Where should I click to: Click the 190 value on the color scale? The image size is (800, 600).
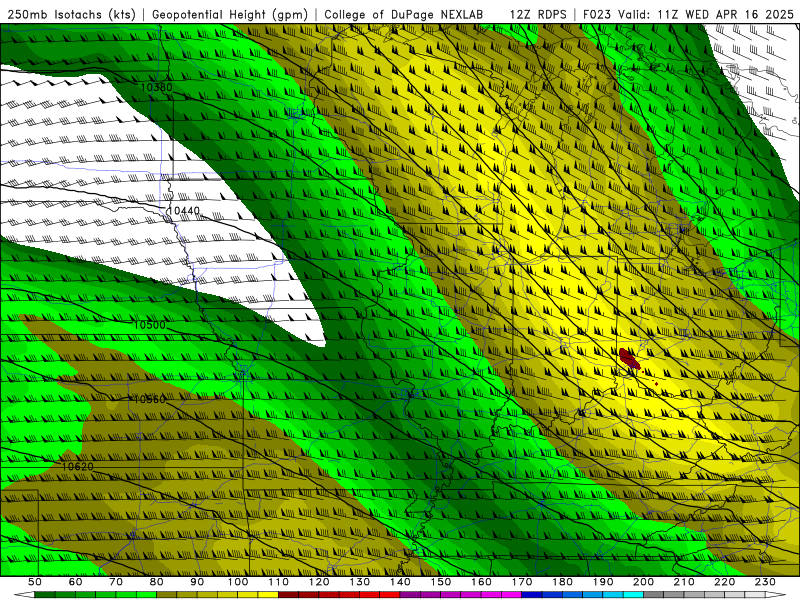click(x=603, y=582)
